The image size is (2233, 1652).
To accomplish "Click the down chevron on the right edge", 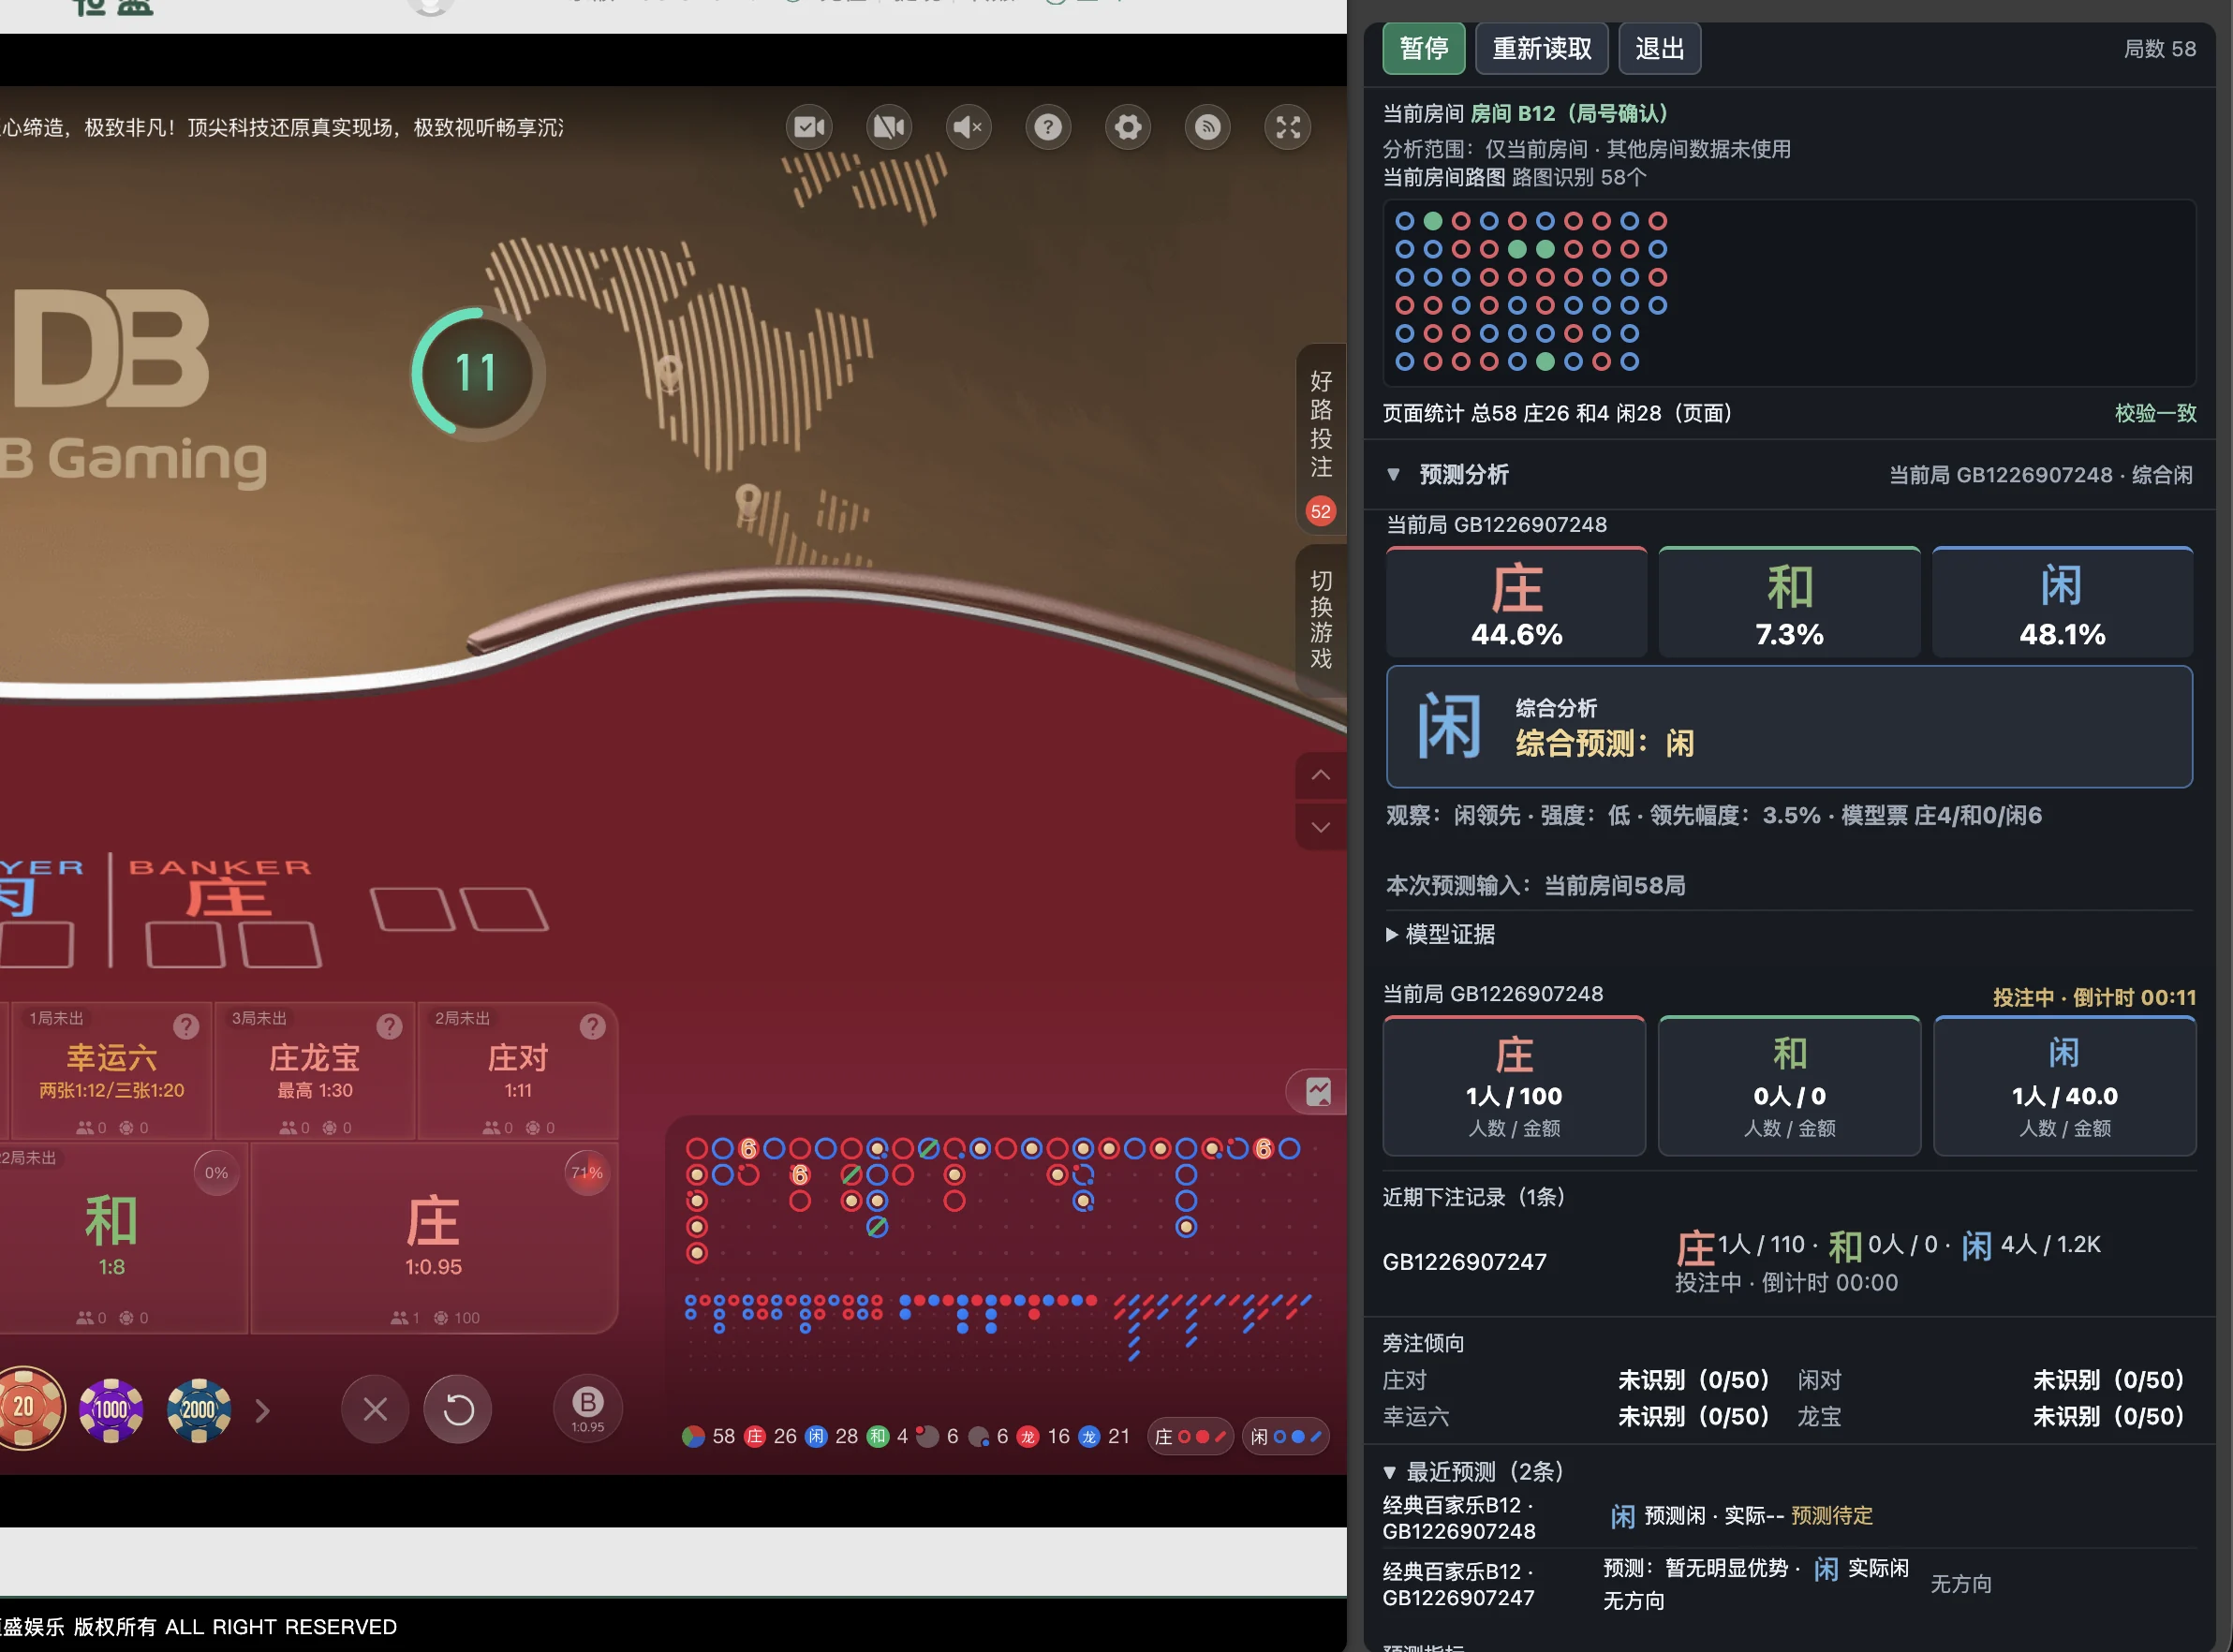I will tap(1321, 827).
